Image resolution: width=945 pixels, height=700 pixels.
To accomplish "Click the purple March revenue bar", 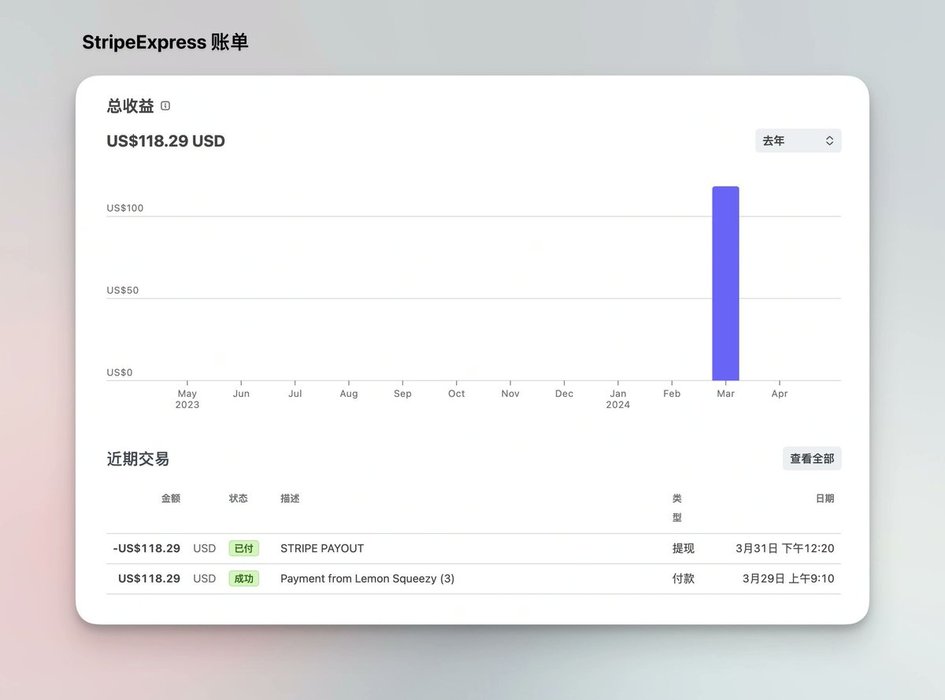I will [725, 283].
